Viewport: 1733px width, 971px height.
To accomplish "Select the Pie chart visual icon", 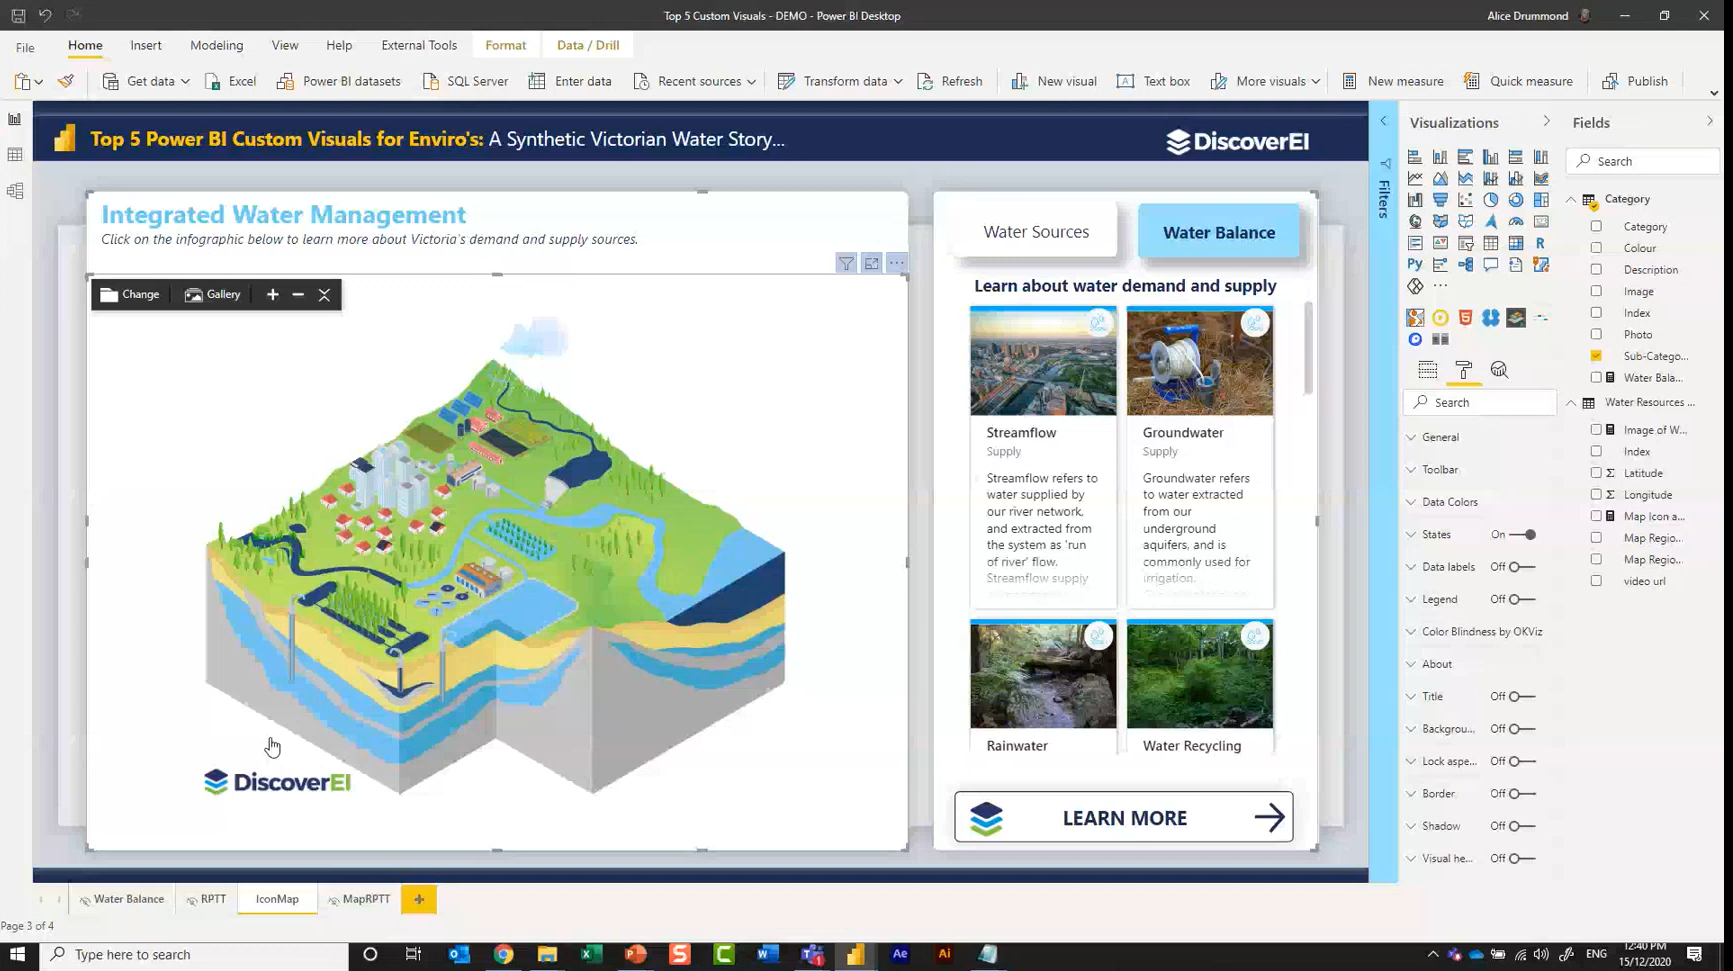I will pos(1489,199).
